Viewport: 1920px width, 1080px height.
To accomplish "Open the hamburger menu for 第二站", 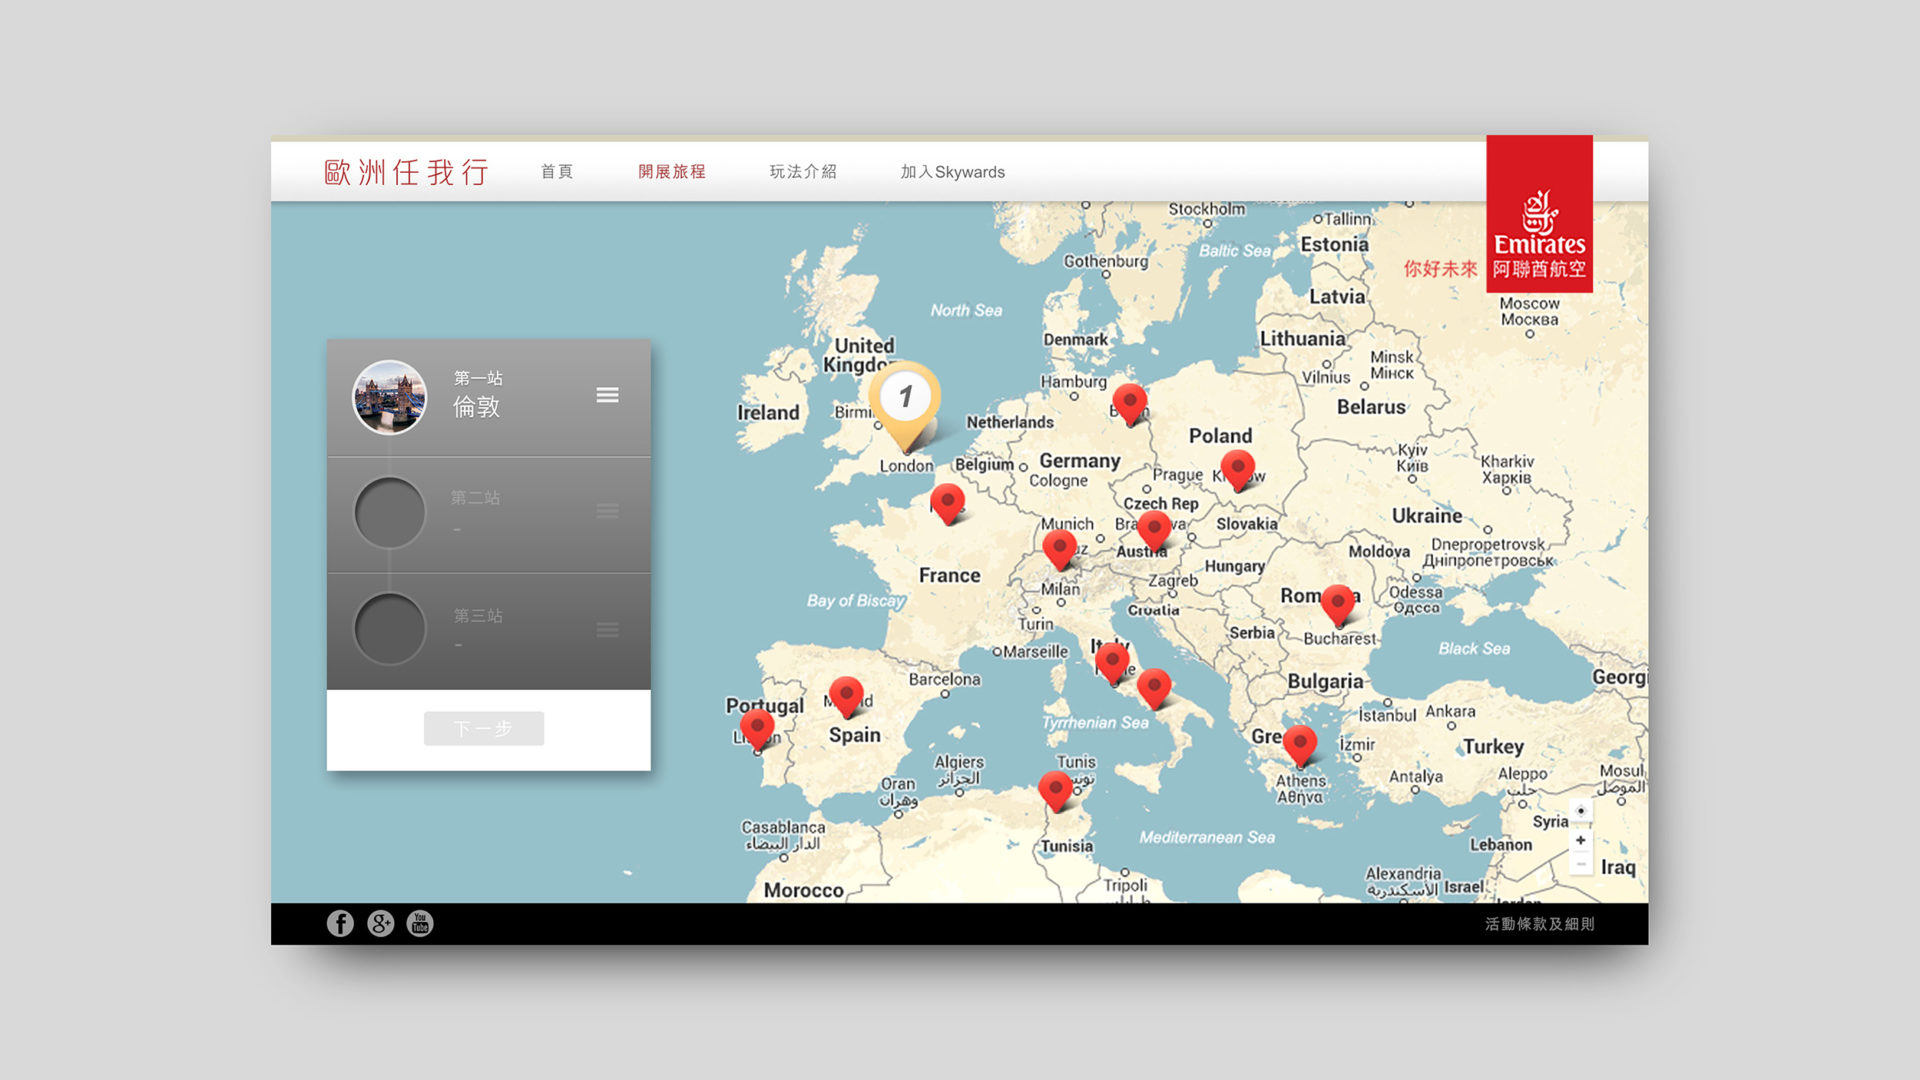I will pos(607,512).
